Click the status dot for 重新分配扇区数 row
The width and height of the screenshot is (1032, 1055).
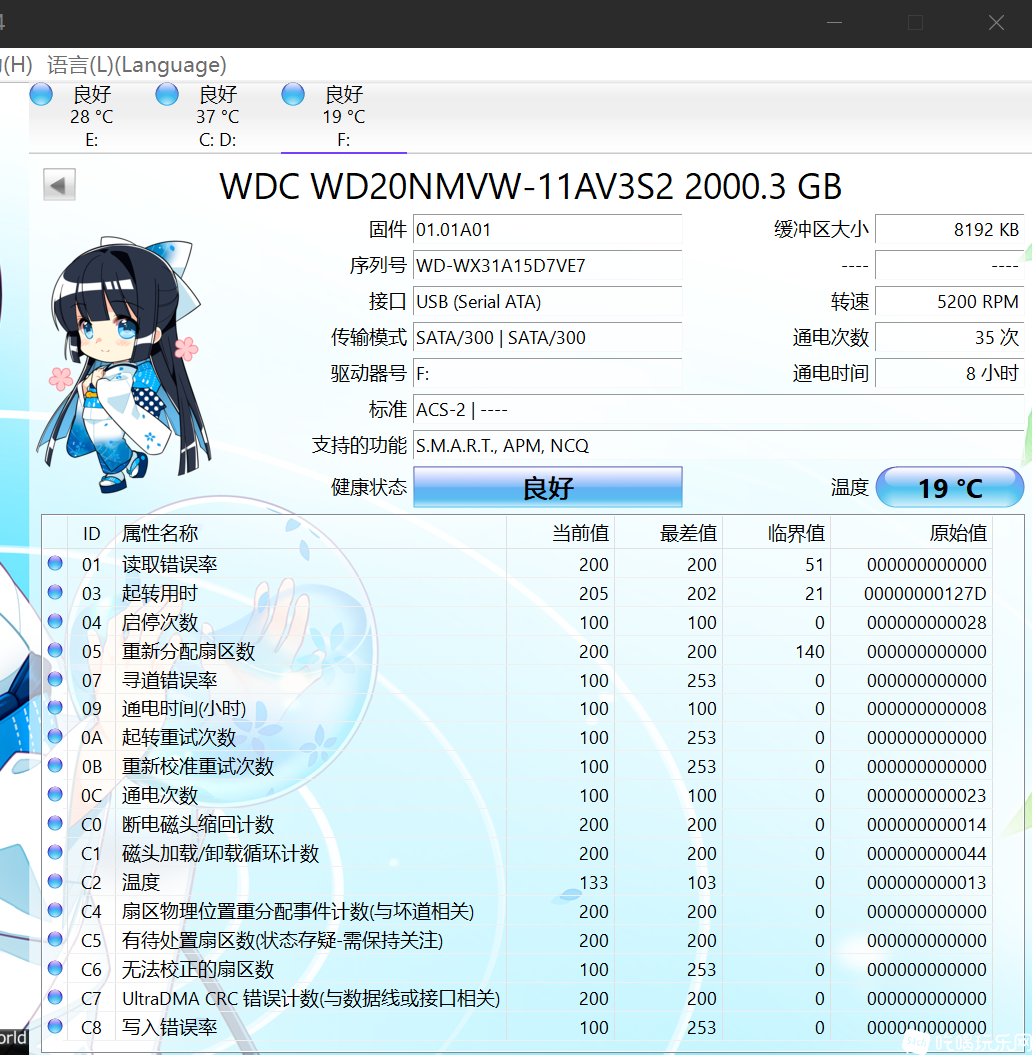[55, 650]
